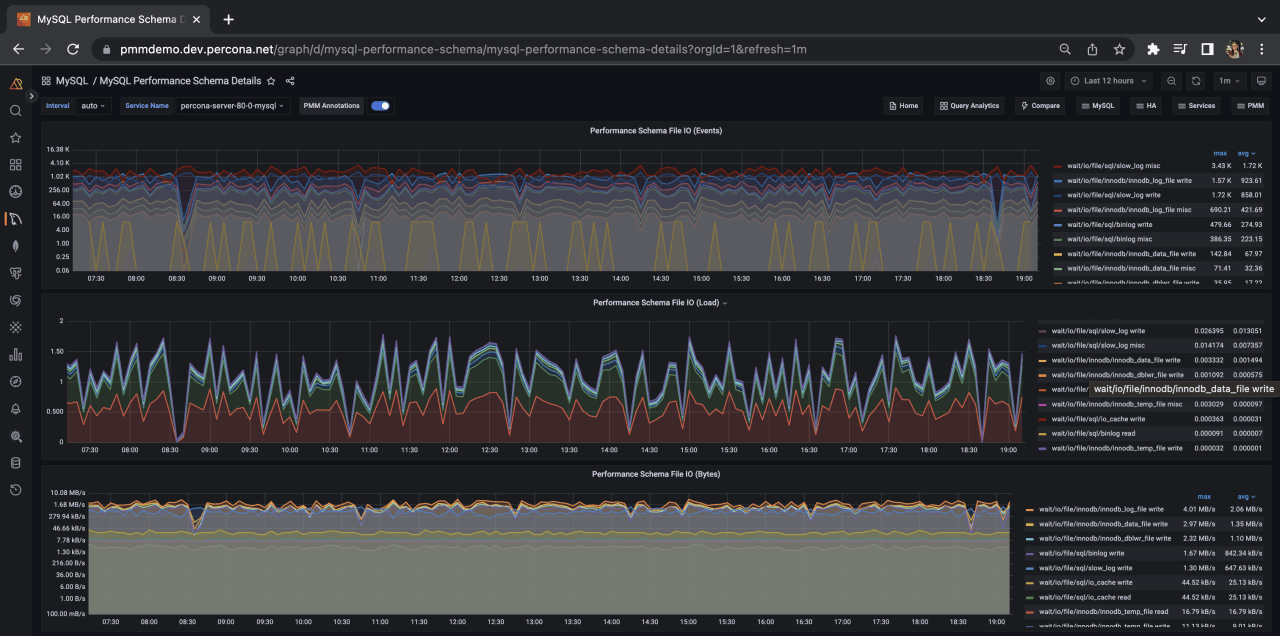Open the Interval auto dropdown

92,105
